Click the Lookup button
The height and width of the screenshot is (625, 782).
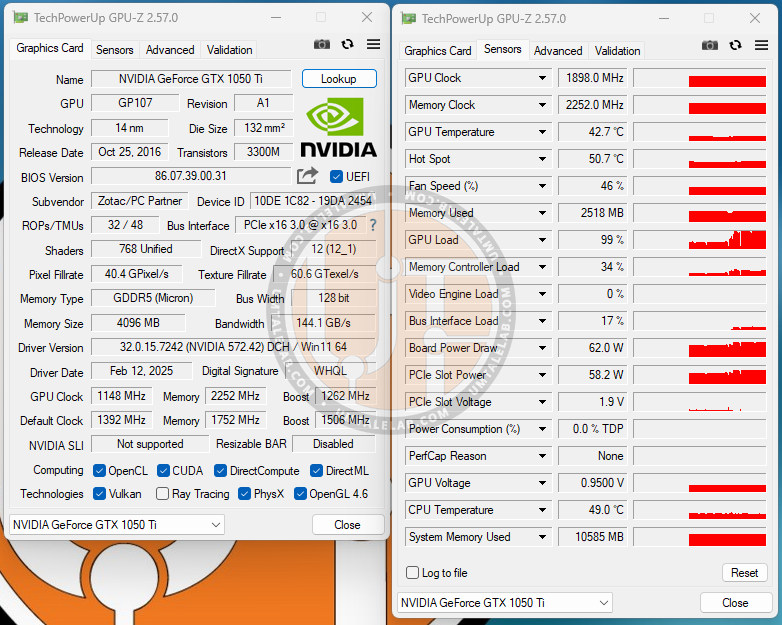tap(339, 79)
